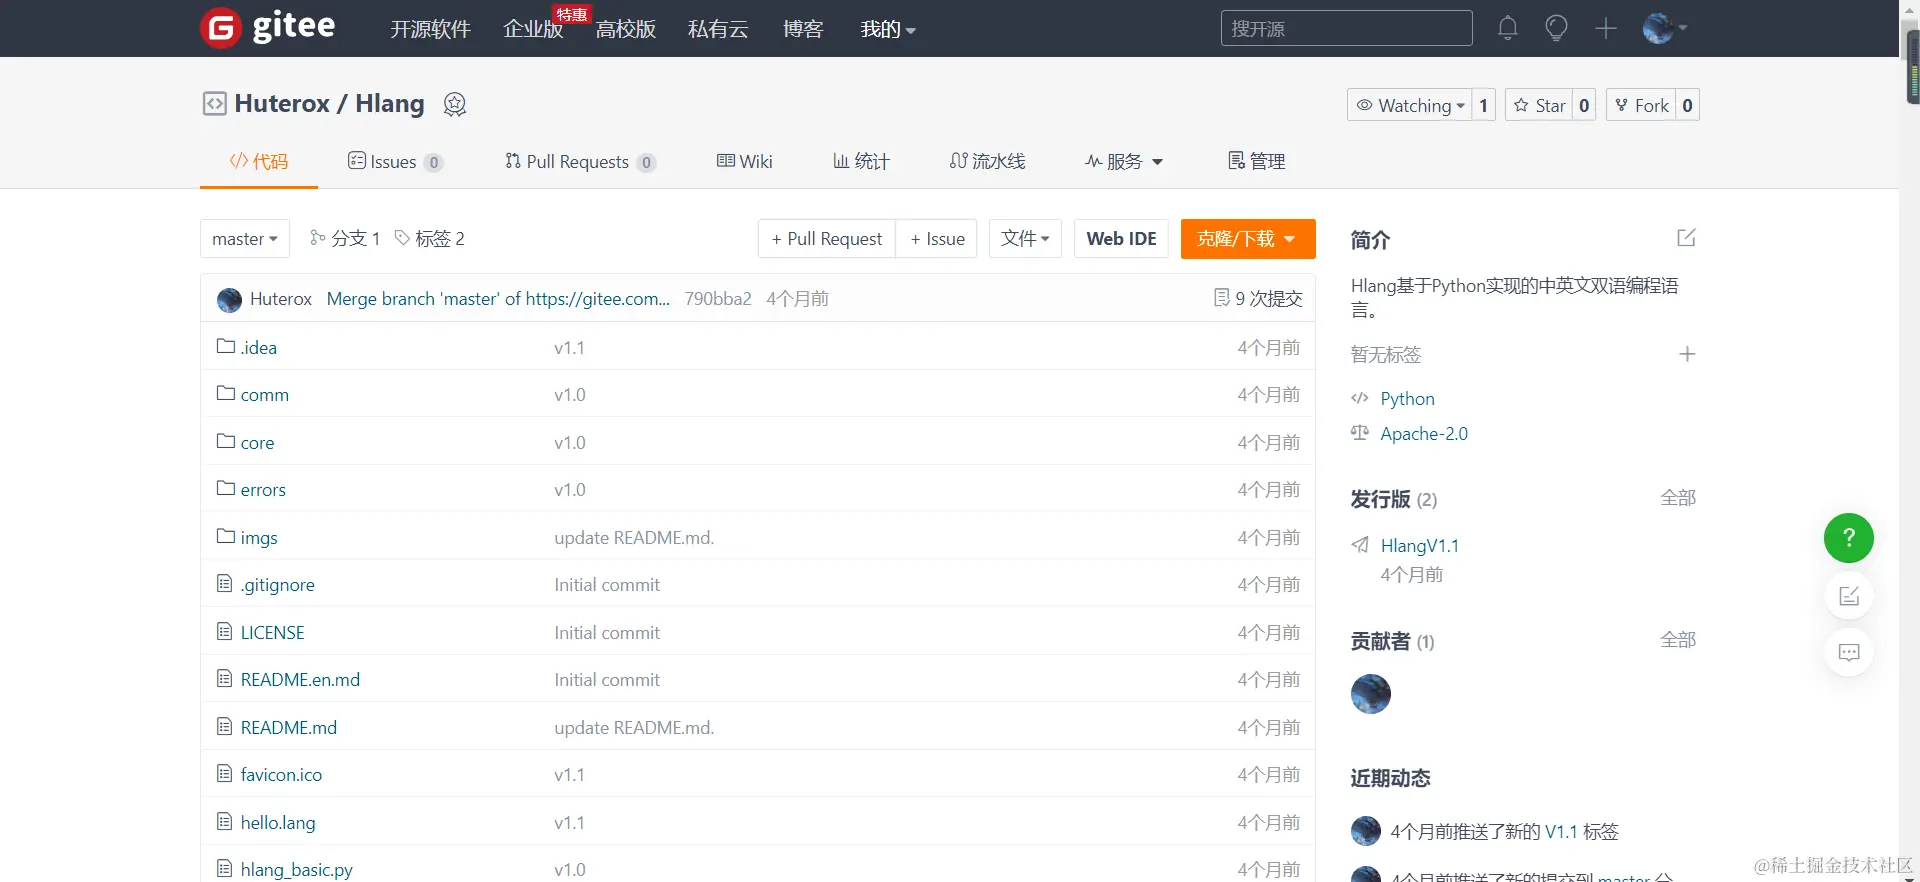Click the page vertical scrollbar
Screen dimensions: 1920x882
tap(1910, 441)
